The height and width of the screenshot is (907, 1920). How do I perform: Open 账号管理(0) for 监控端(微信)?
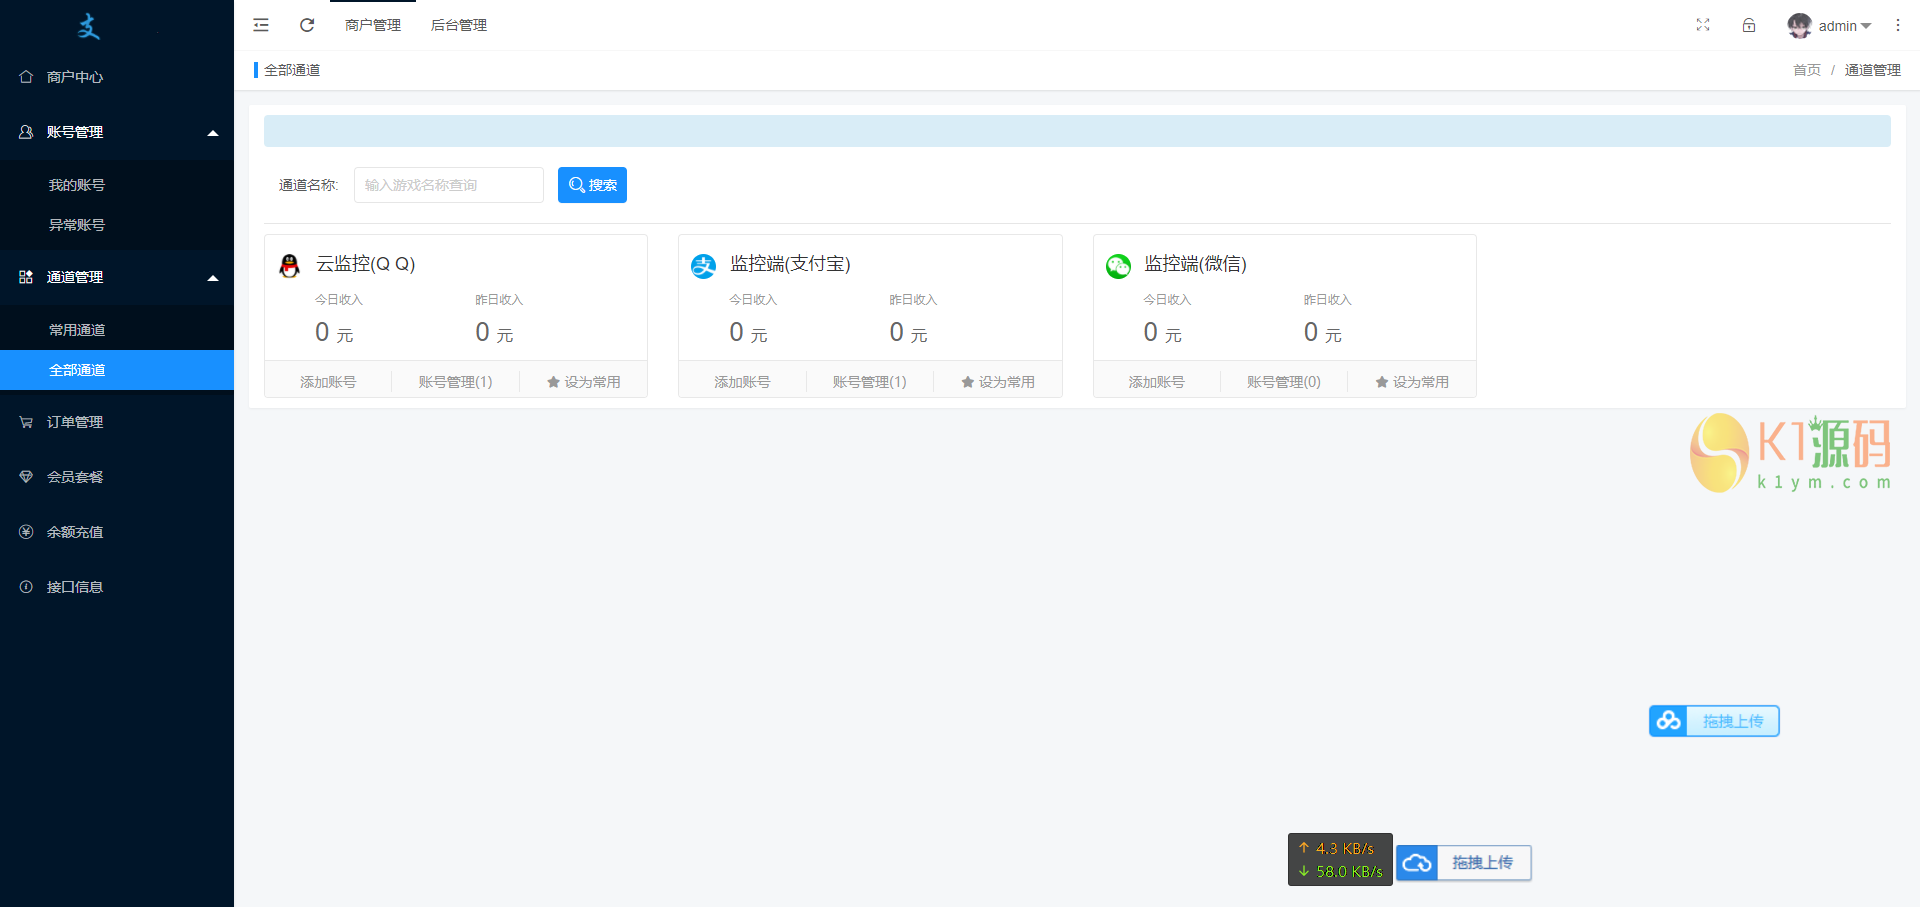1283,382
